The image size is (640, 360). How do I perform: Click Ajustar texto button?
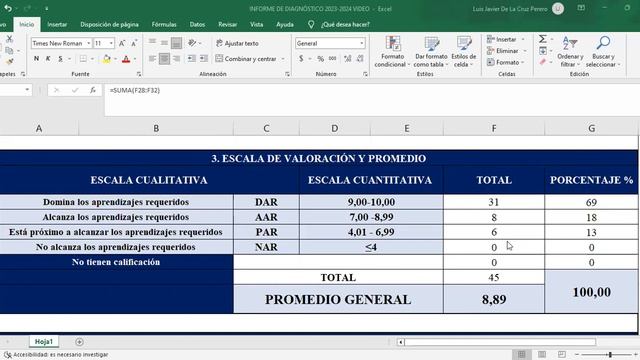[x=237, y=43]
